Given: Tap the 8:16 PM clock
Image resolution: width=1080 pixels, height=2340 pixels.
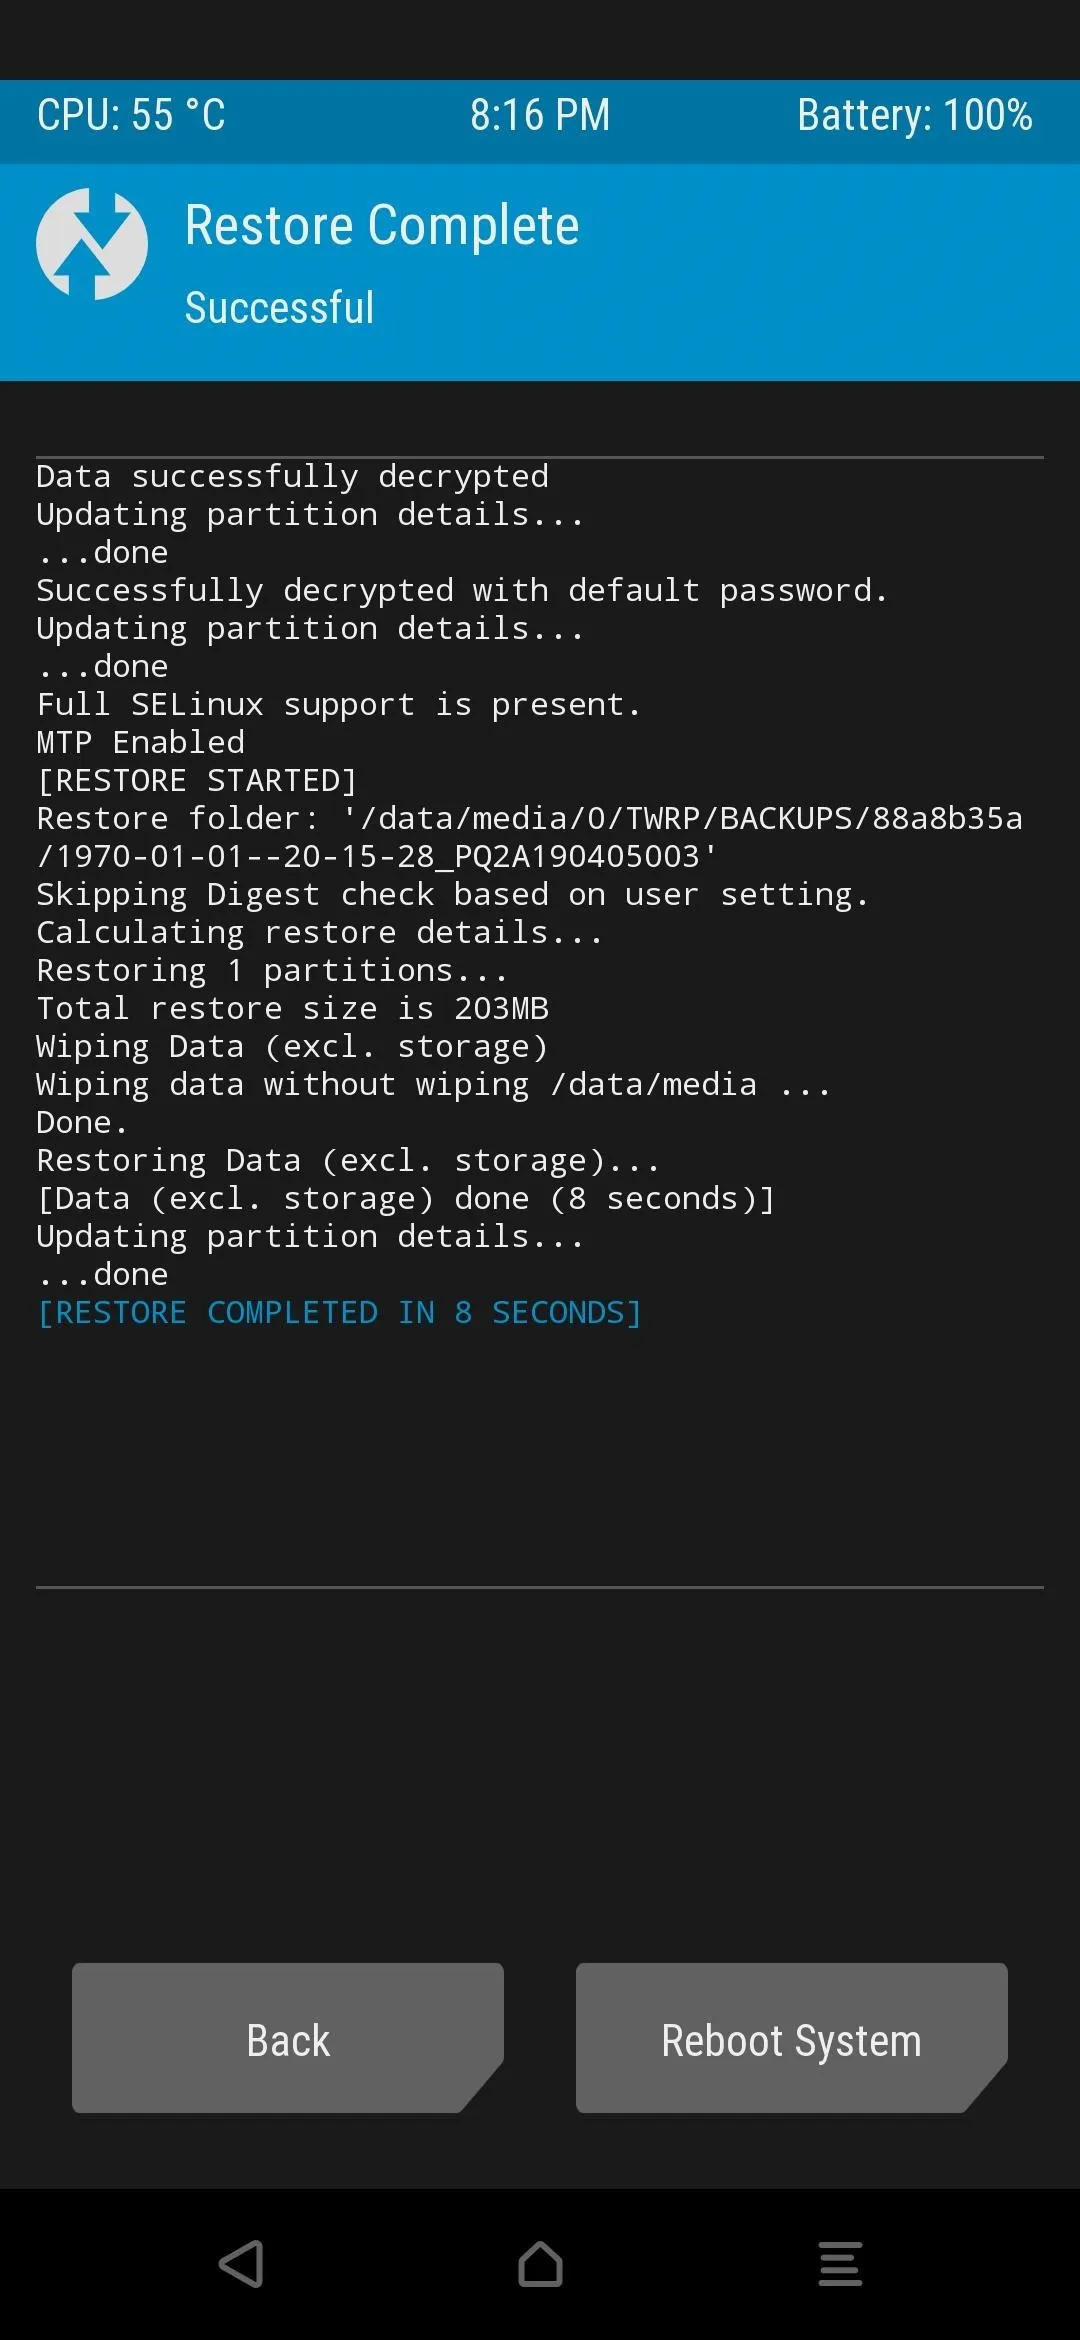Looking at the screenshot, I should point(540,115).
